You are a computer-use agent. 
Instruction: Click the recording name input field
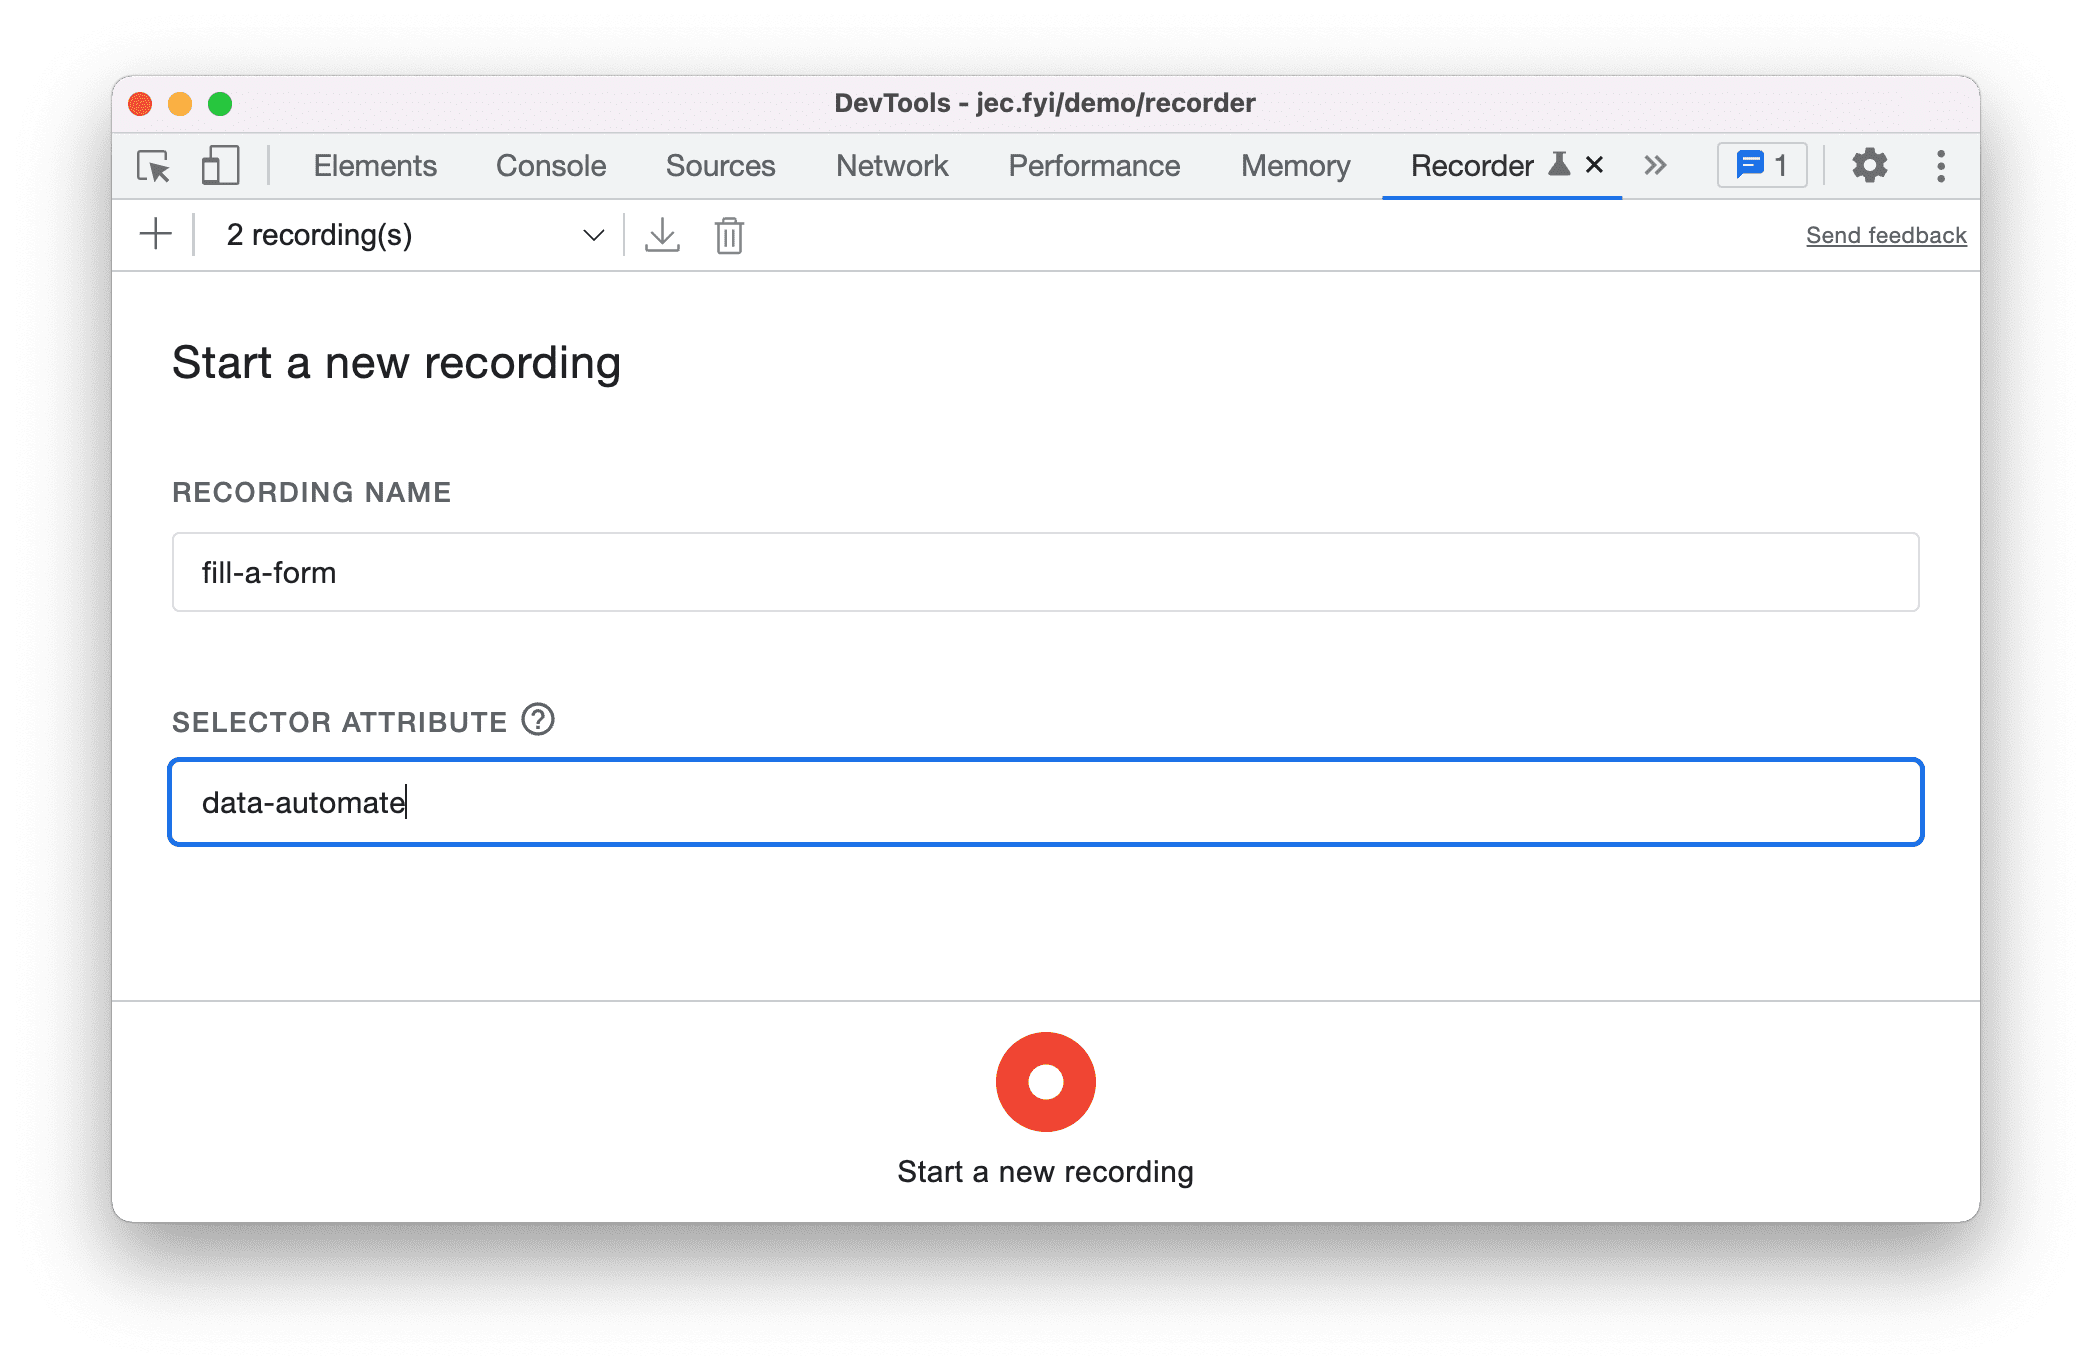1046,573
